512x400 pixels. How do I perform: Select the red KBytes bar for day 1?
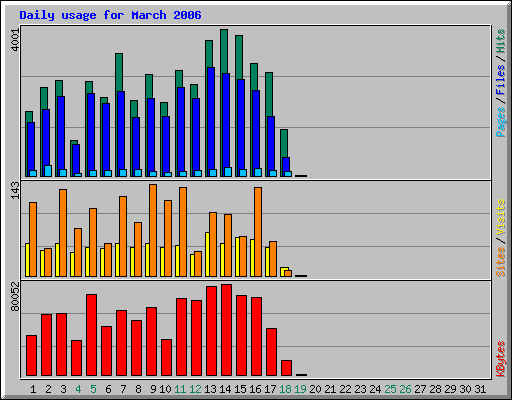pos(31,356)
